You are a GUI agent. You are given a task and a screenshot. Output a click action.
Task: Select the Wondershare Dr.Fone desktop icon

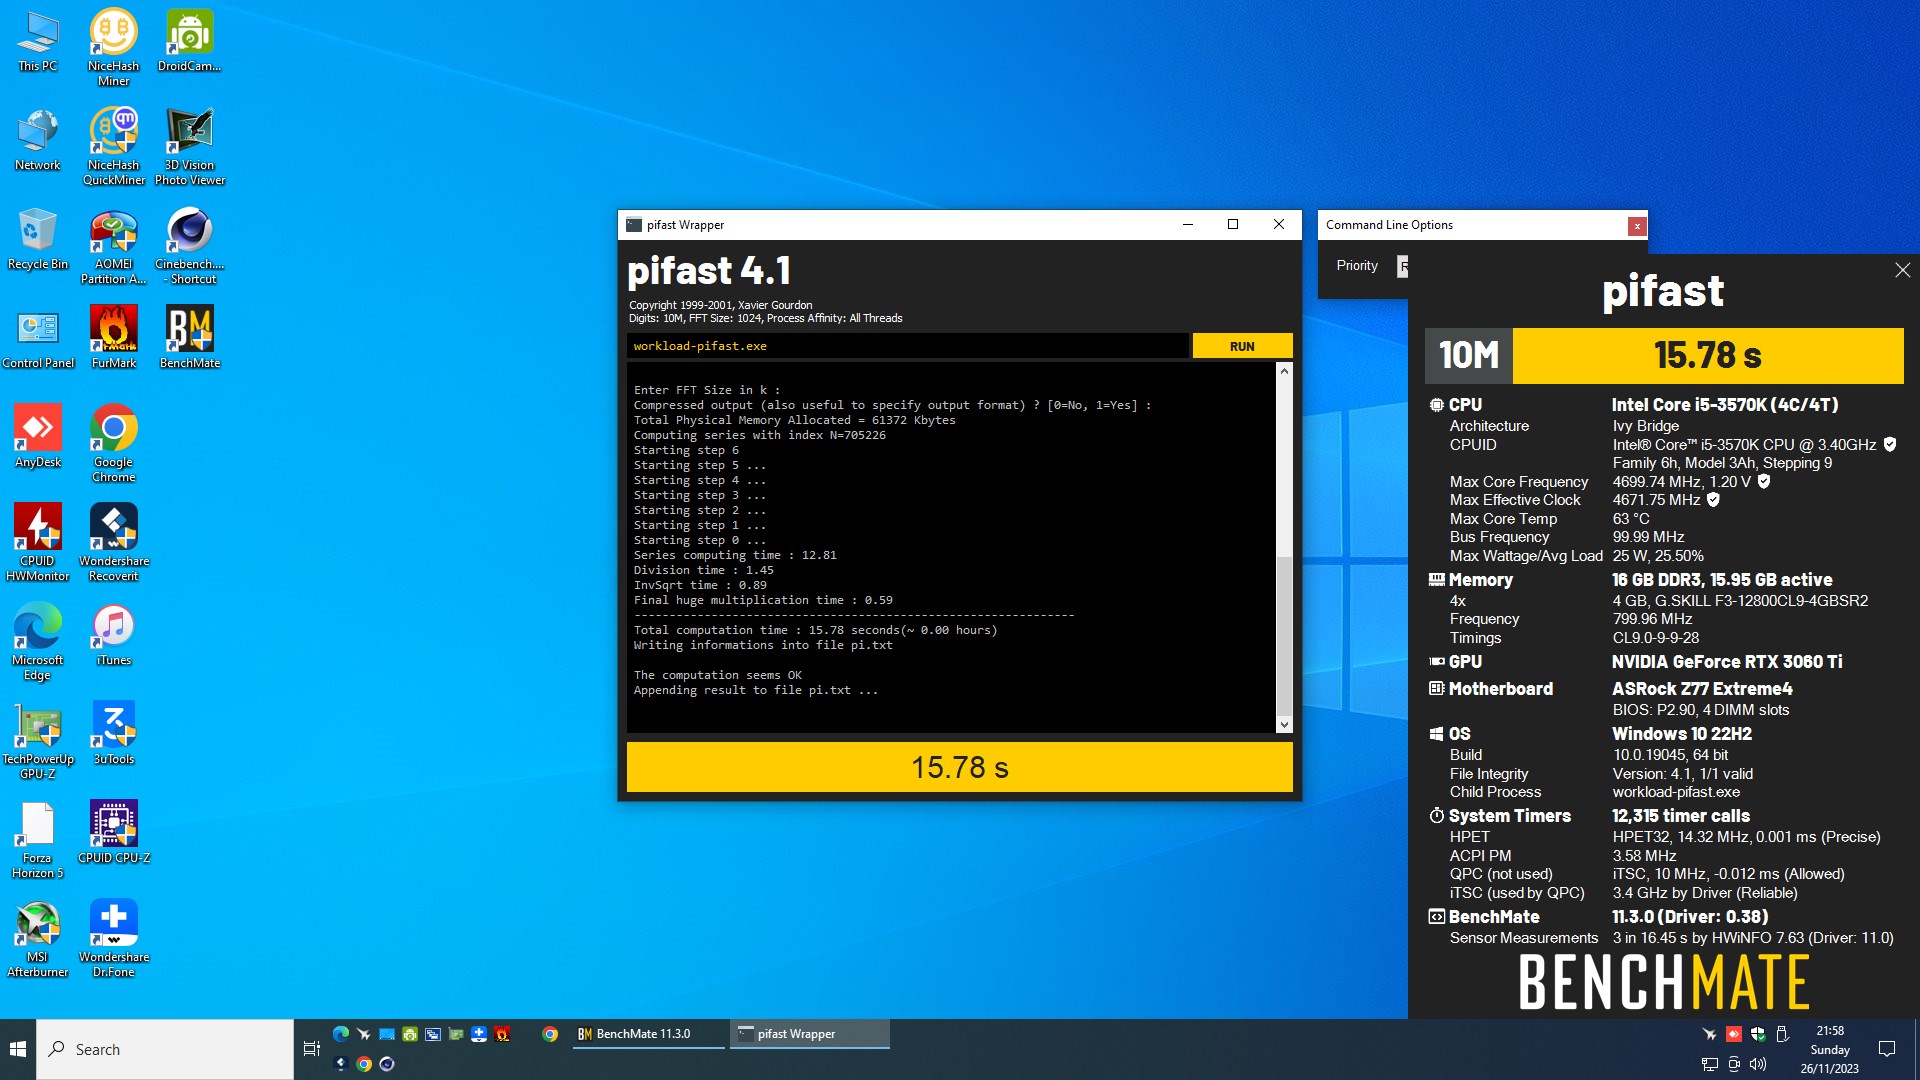(114, 939)
